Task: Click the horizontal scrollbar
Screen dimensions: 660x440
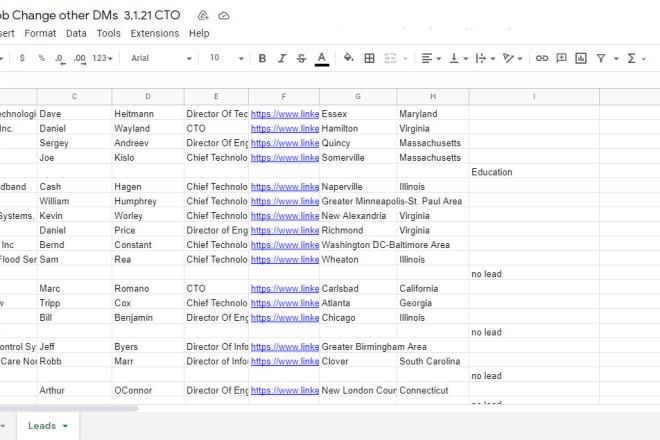Action: tap(69, 408)
